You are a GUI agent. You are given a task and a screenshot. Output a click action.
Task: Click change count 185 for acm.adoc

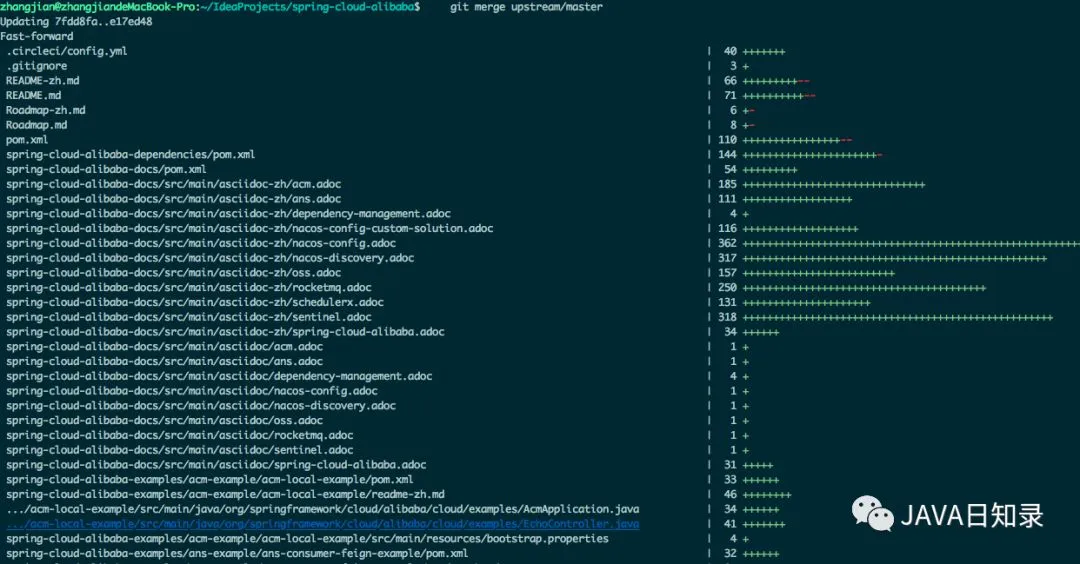point(727,184)
